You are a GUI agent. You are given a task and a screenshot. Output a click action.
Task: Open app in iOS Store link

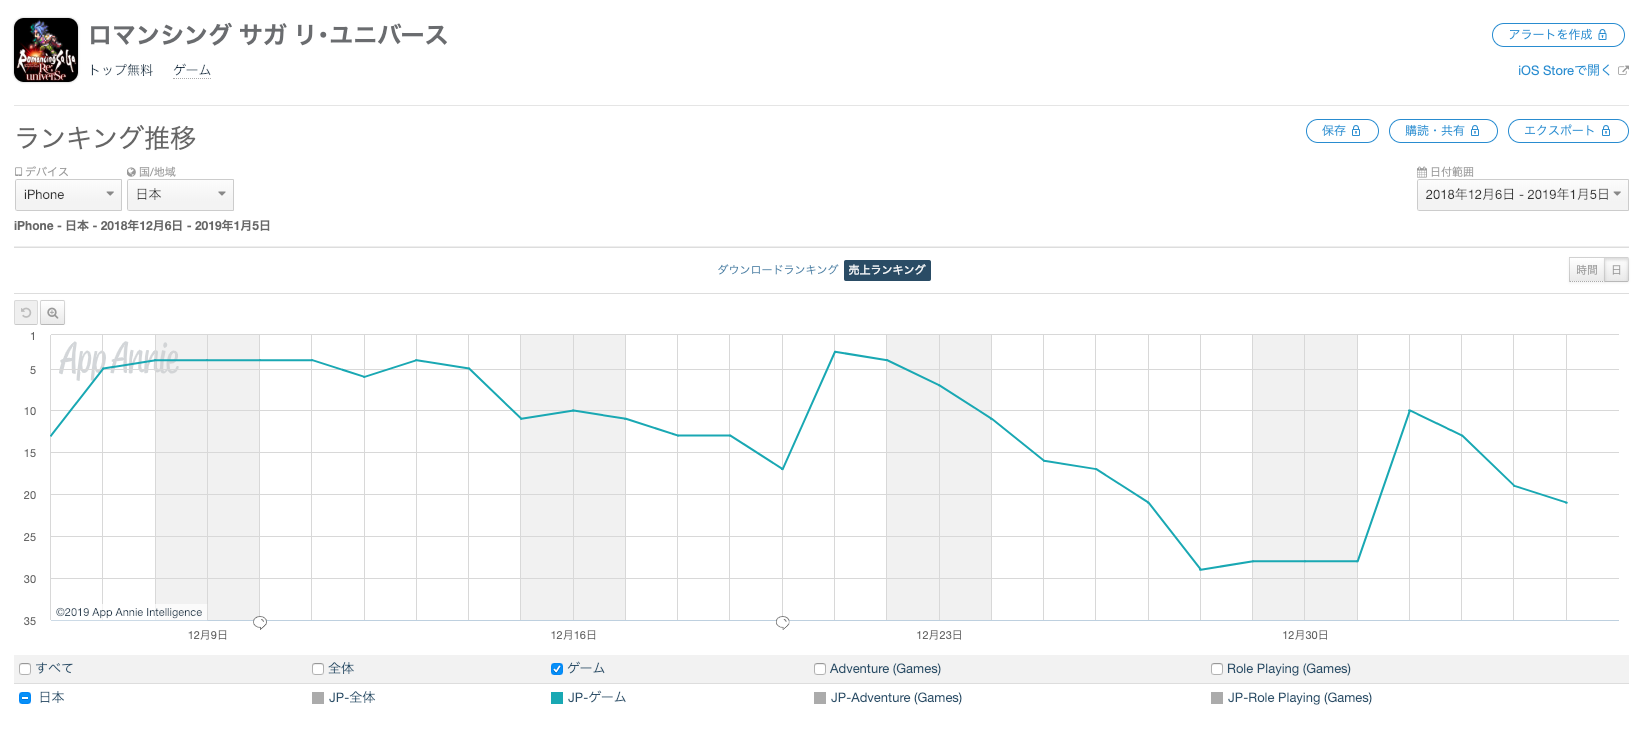(x=1564, y=70)
